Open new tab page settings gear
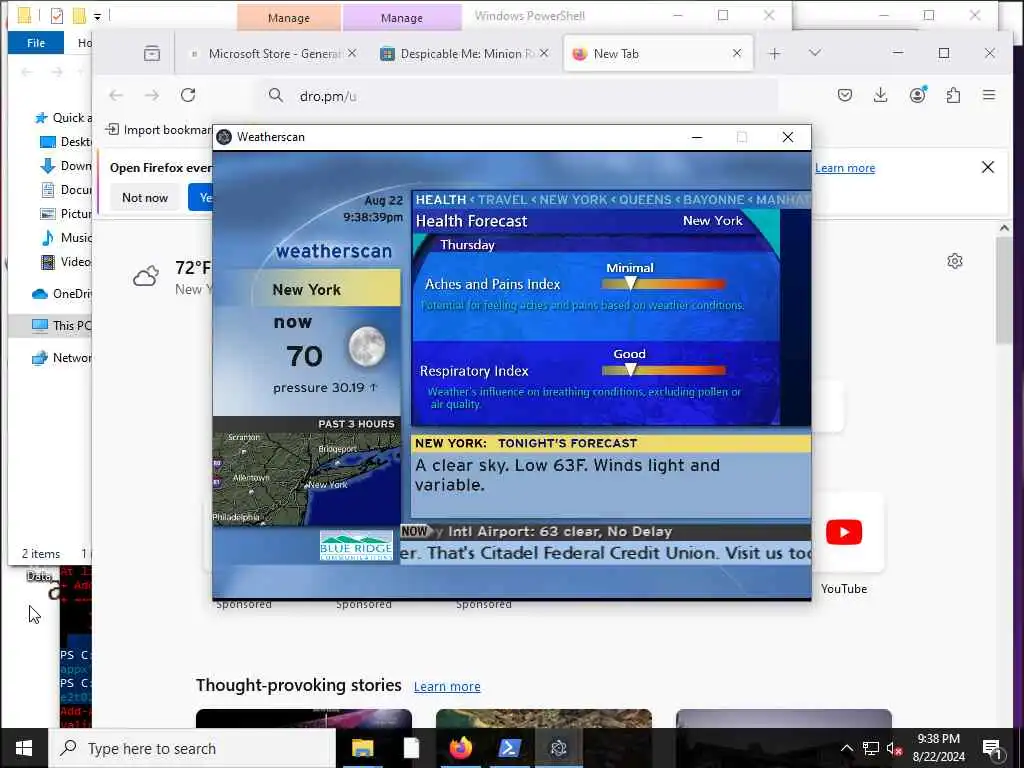This screenshot has height=768, width=1024. point(955,261)
